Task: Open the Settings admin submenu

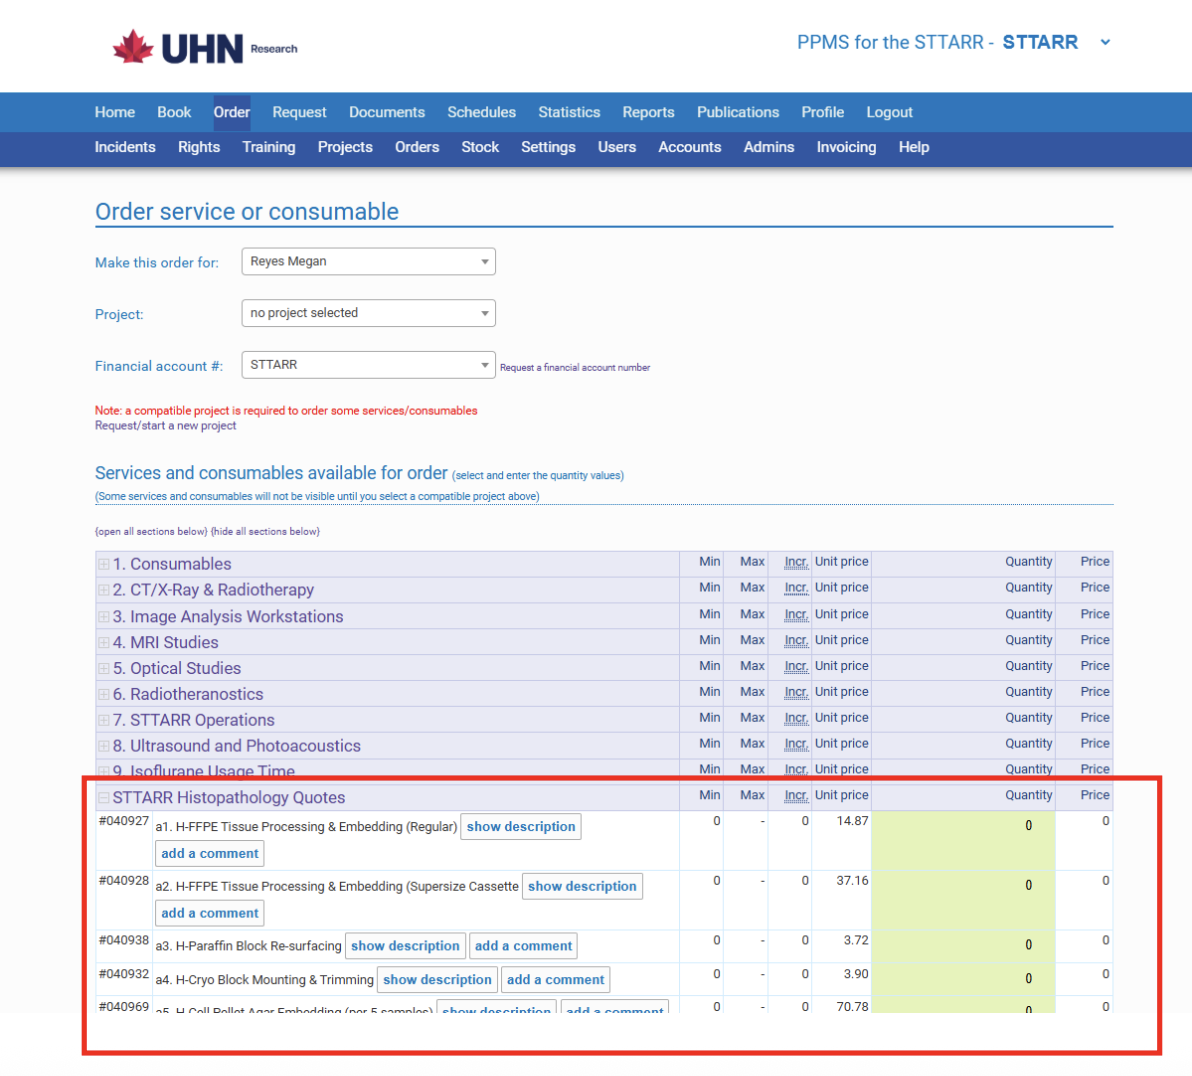Action: 548,148
